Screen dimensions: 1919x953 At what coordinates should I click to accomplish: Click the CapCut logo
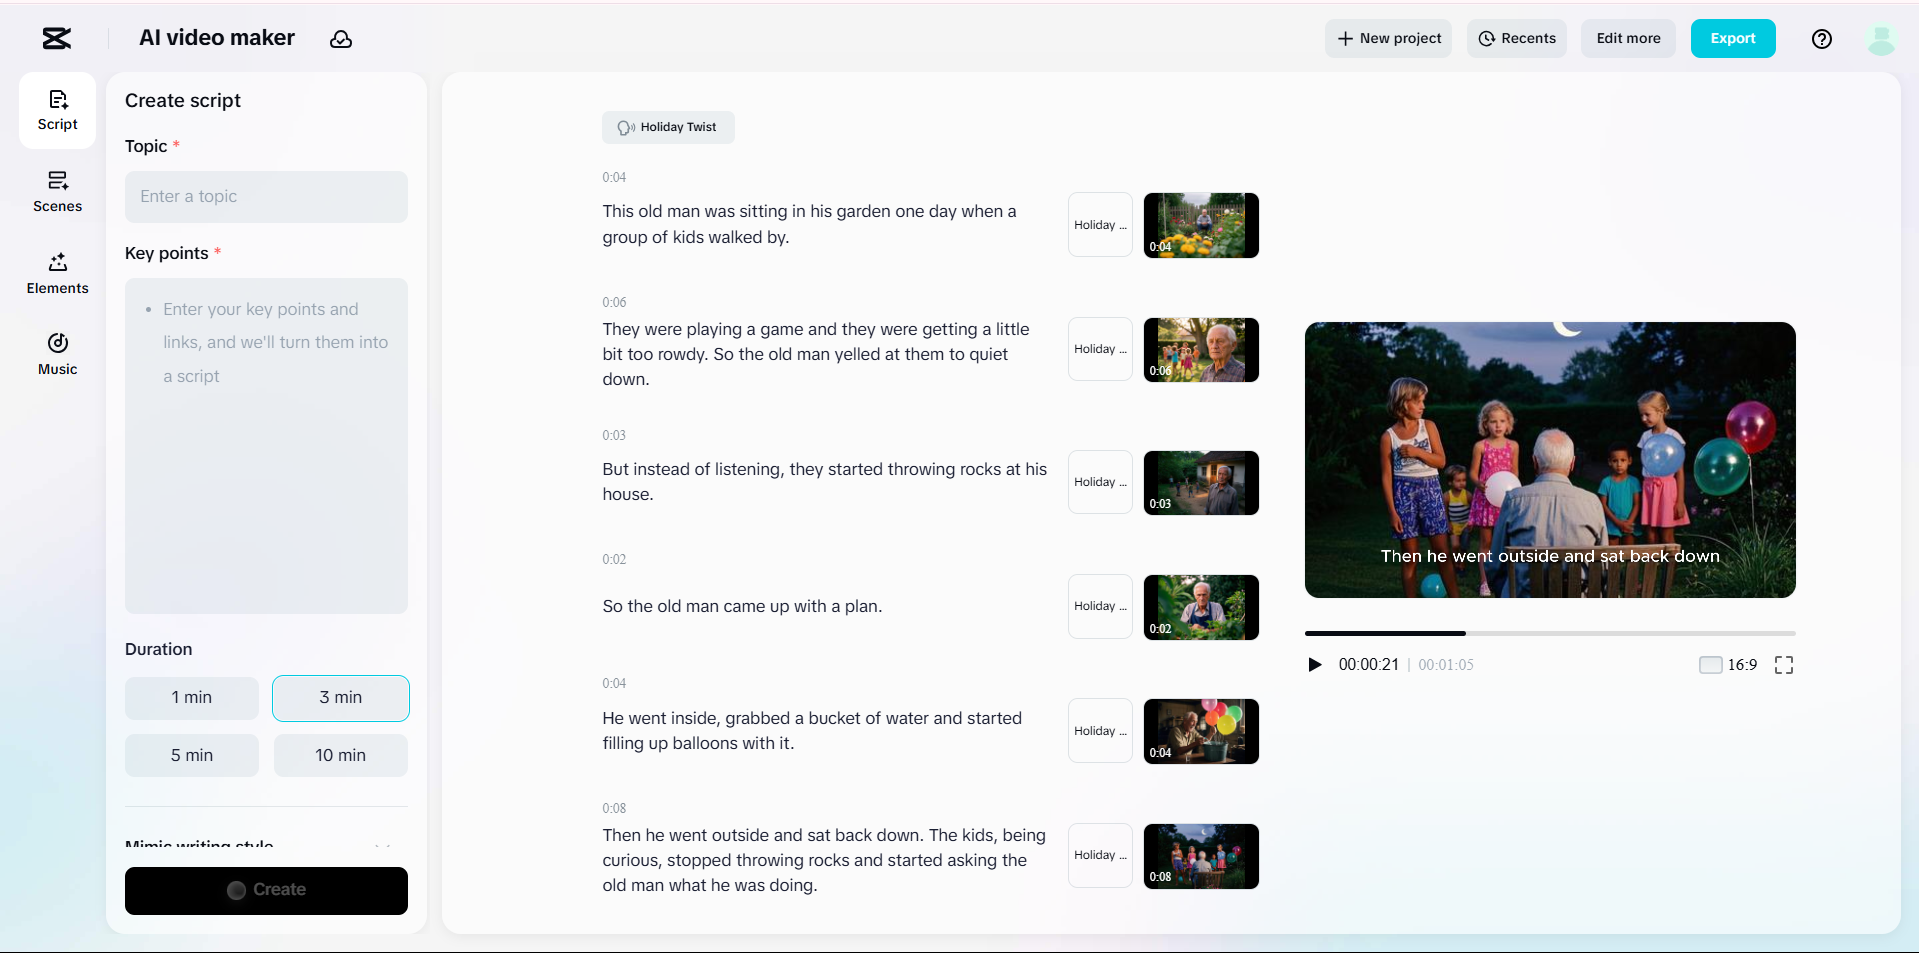(x=56, y=38)
